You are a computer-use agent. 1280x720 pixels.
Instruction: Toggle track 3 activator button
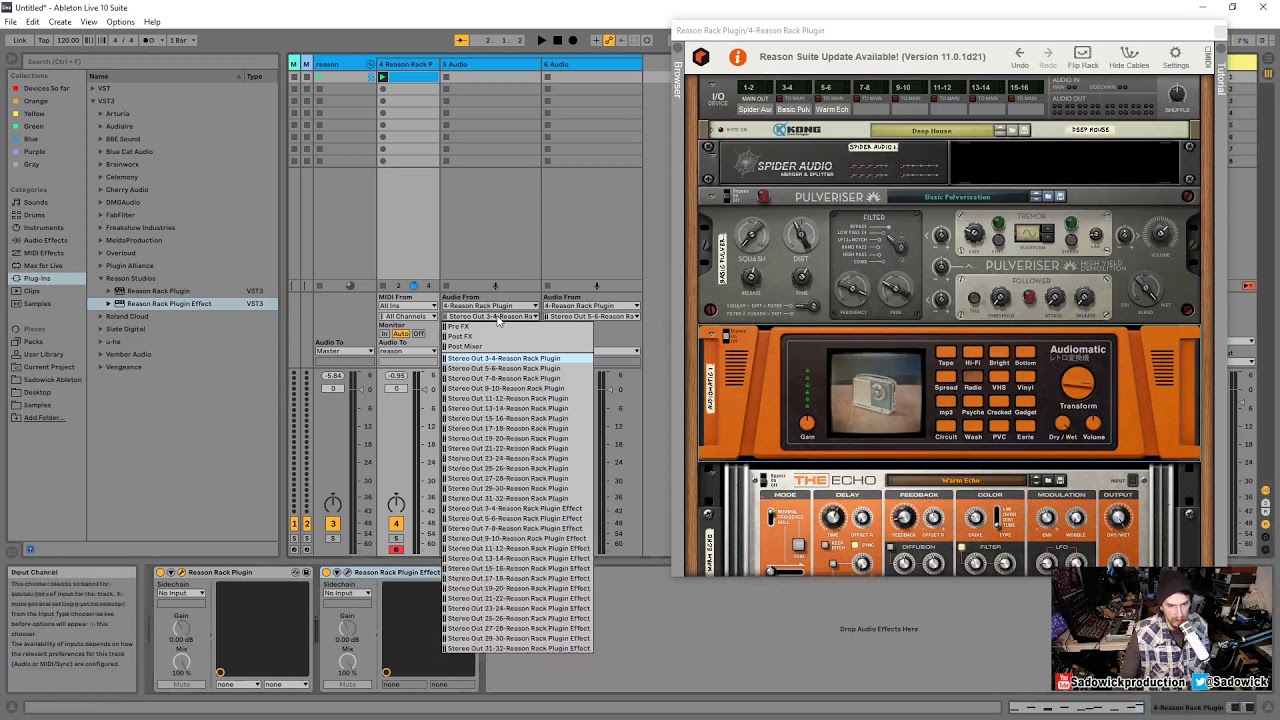click(x=332, y=523)
